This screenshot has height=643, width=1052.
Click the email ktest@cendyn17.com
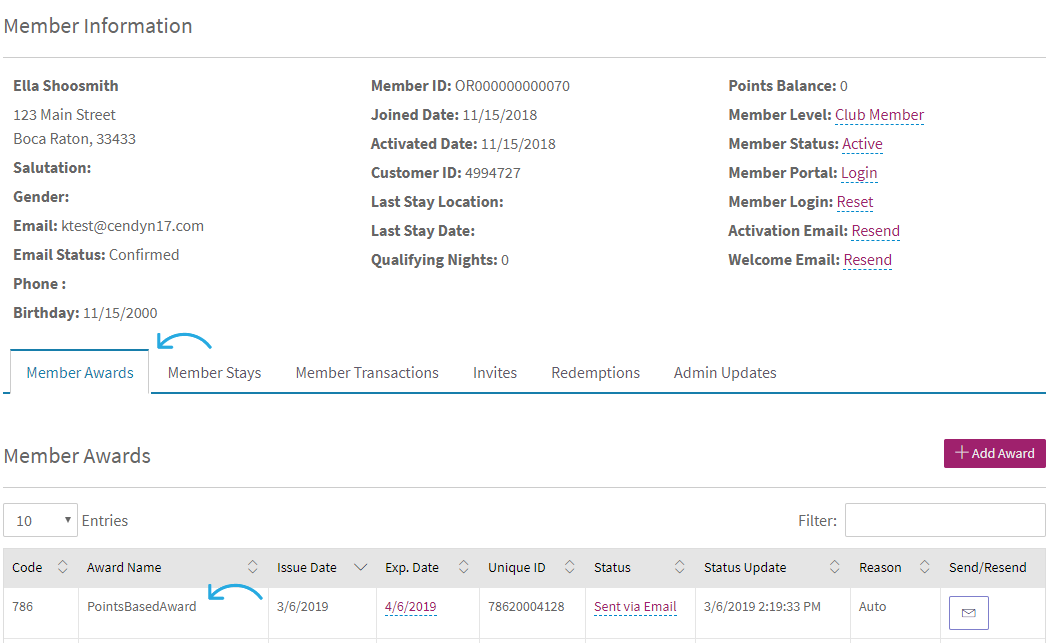[133, 226]
